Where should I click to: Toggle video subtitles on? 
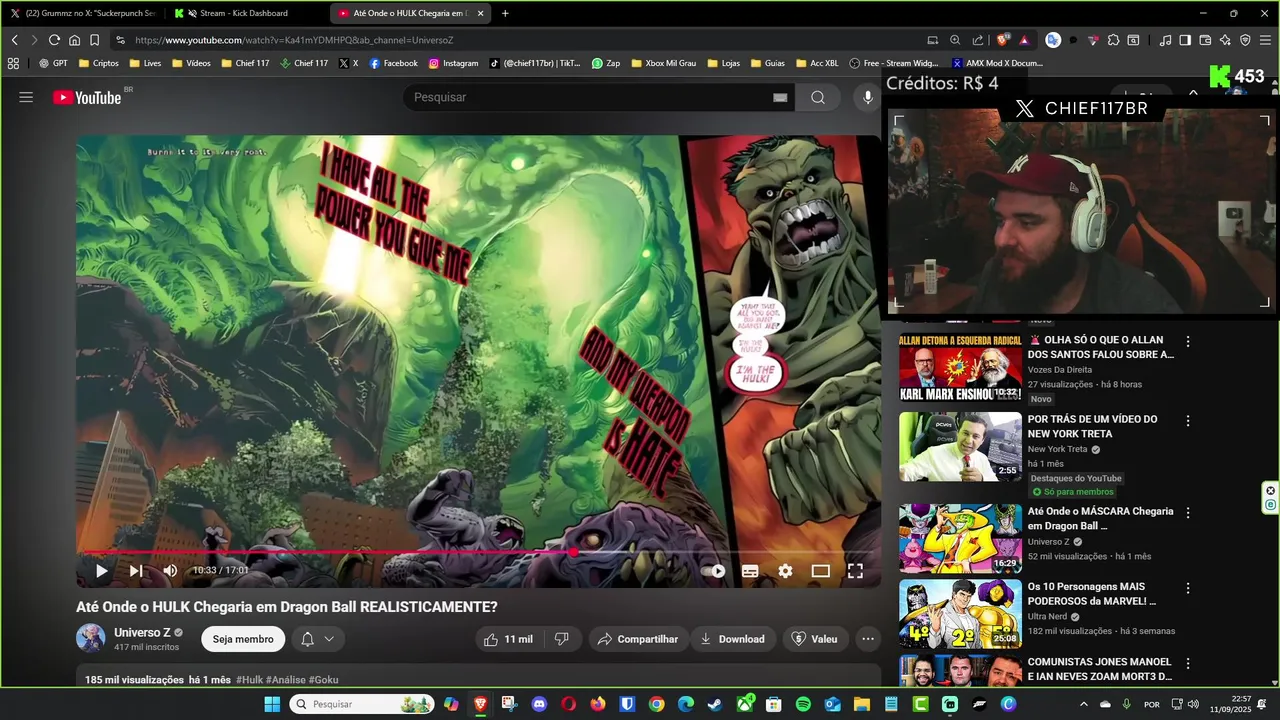750,571
